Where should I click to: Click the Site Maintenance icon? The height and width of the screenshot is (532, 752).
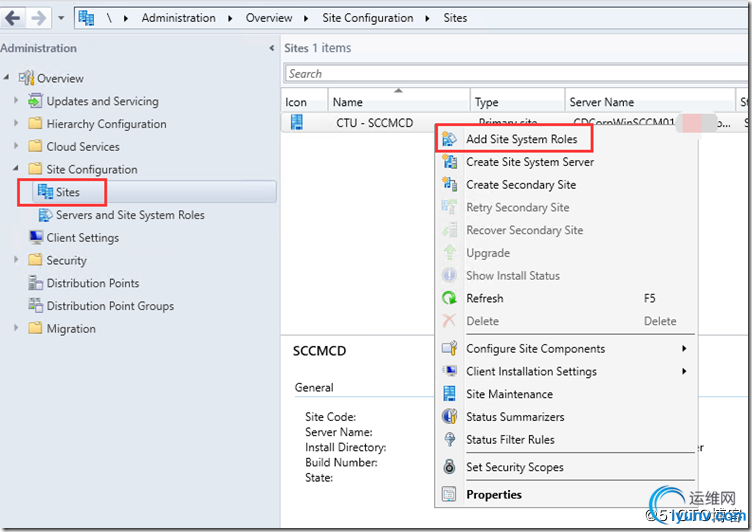click(x=449, y=394)
